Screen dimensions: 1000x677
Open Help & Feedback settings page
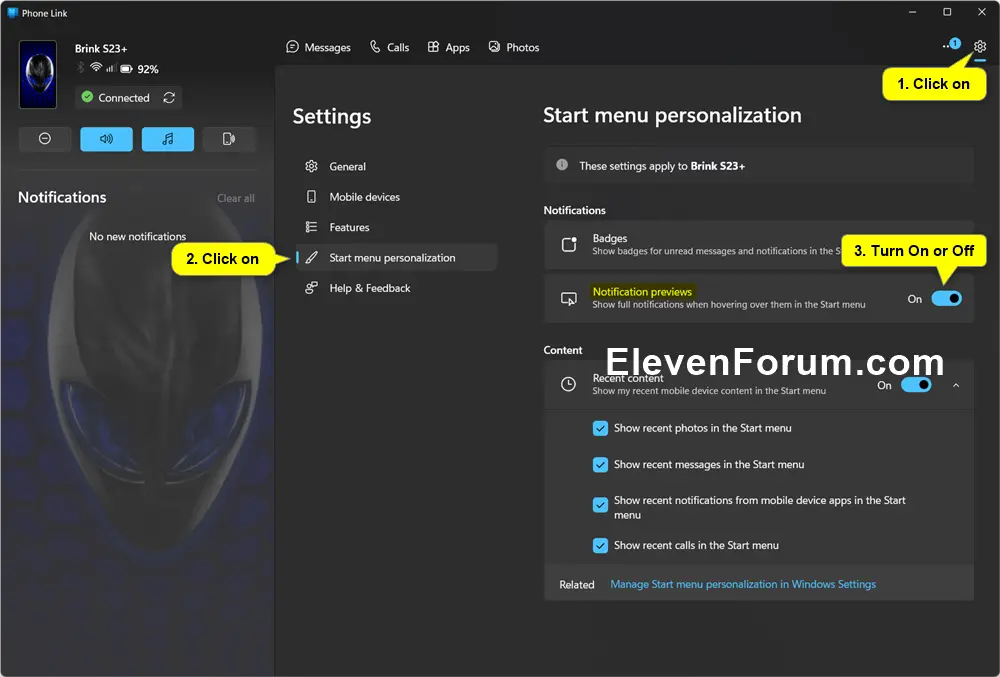click(396, 288)
